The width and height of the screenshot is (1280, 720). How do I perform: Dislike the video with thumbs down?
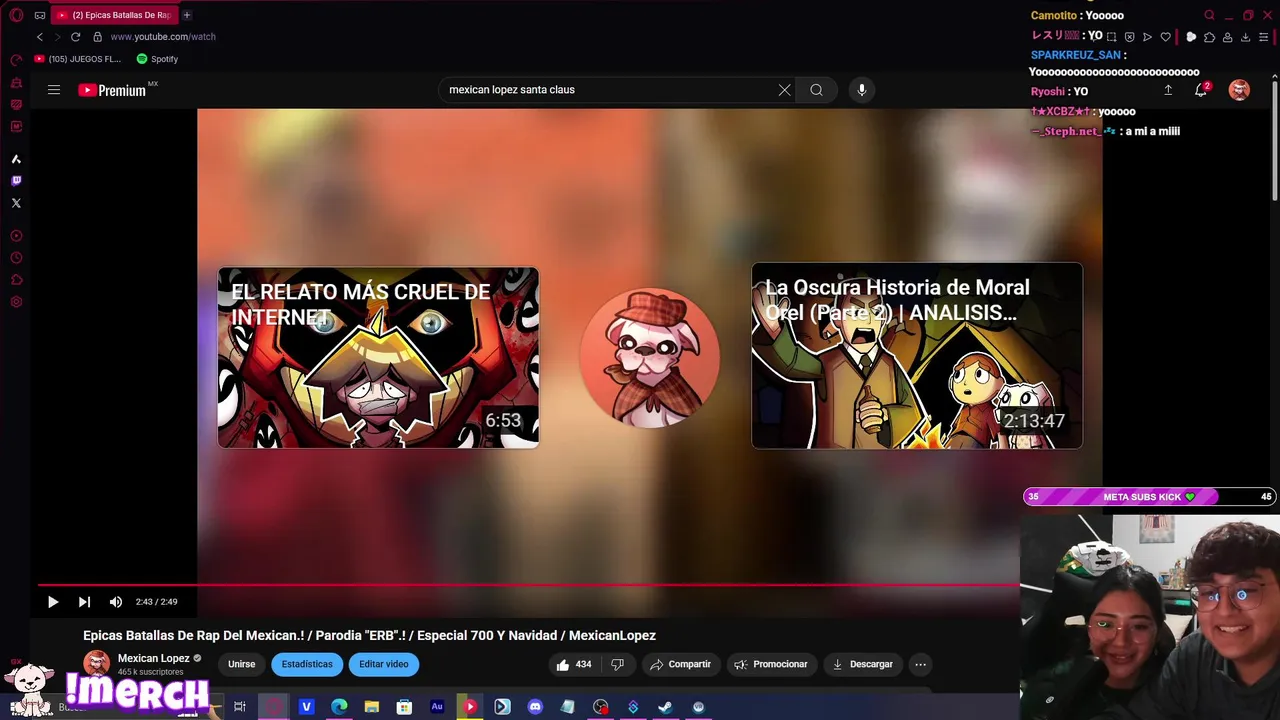click(617, 664)
